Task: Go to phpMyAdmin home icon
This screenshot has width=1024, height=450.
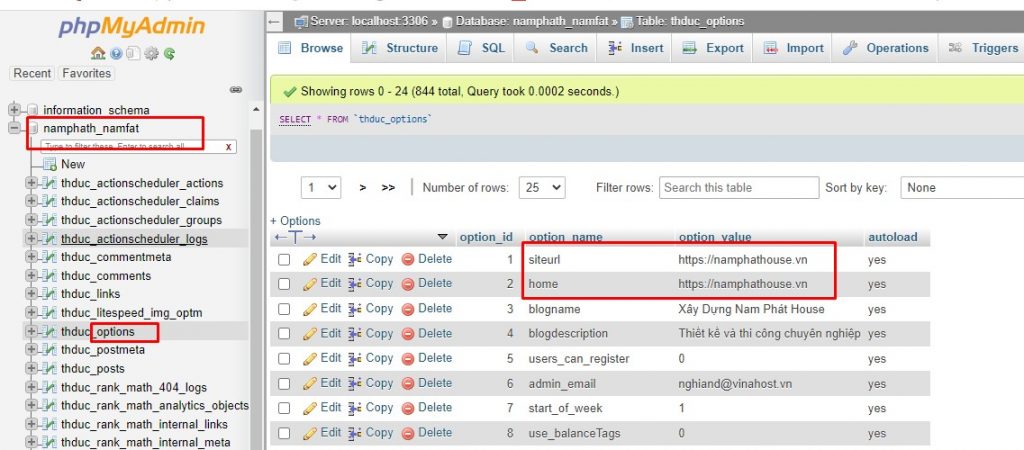Action: 98,54
